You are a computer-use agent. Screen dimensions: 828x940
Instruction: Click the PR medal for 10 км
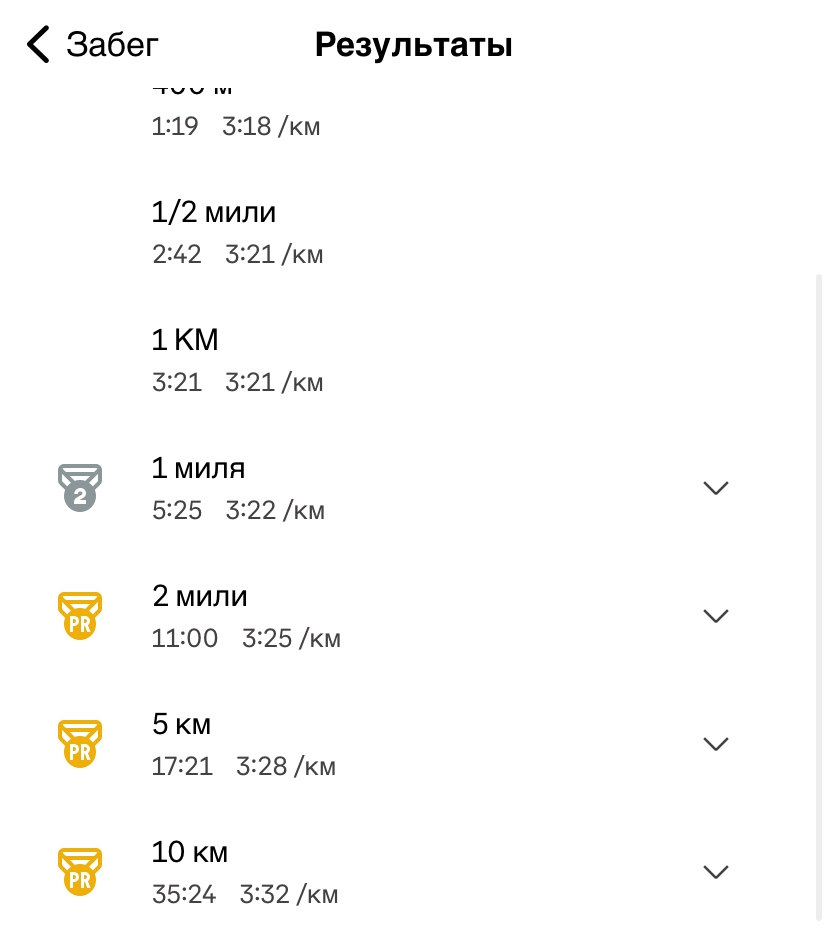point(80,871)
